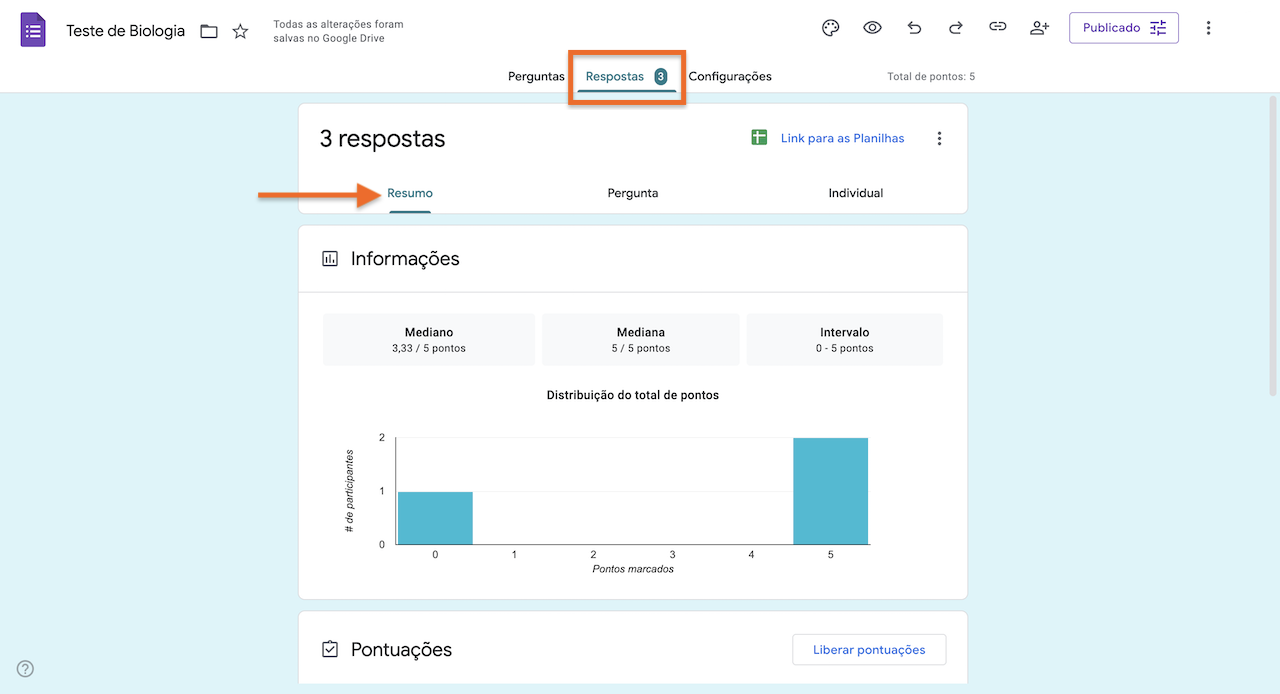1280x694 pixels.
Task: Open Link para as Planilhas
Action: click(x=841, y=138)
